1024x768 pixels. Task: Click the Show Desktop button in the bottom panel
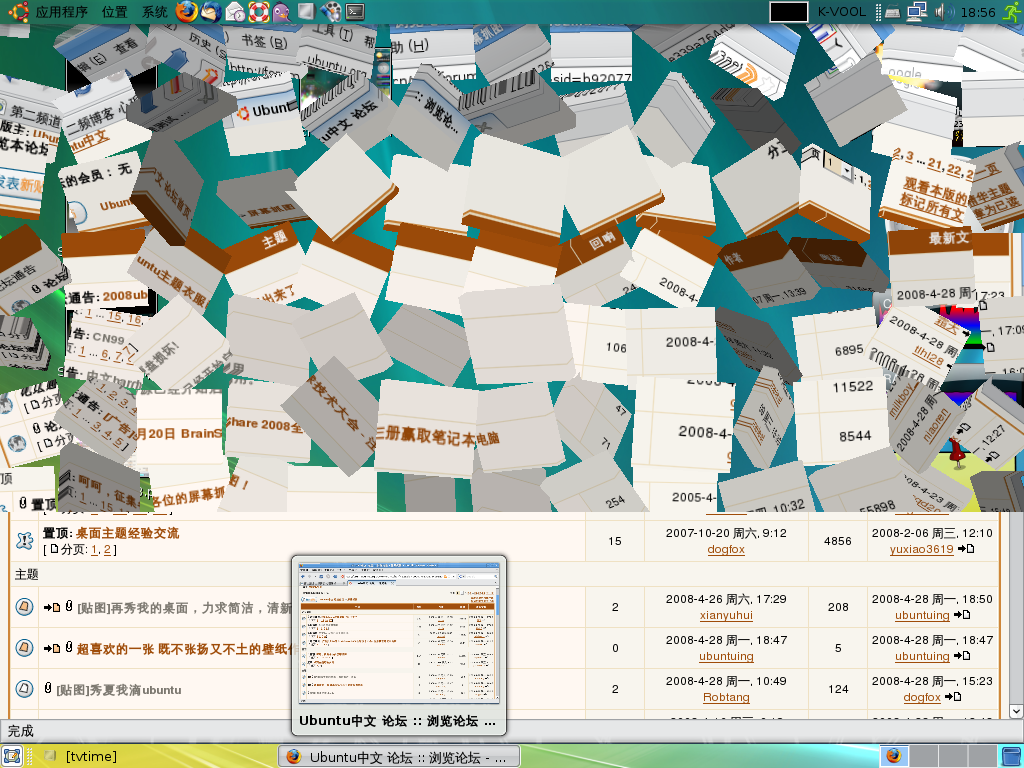point(11,756)
